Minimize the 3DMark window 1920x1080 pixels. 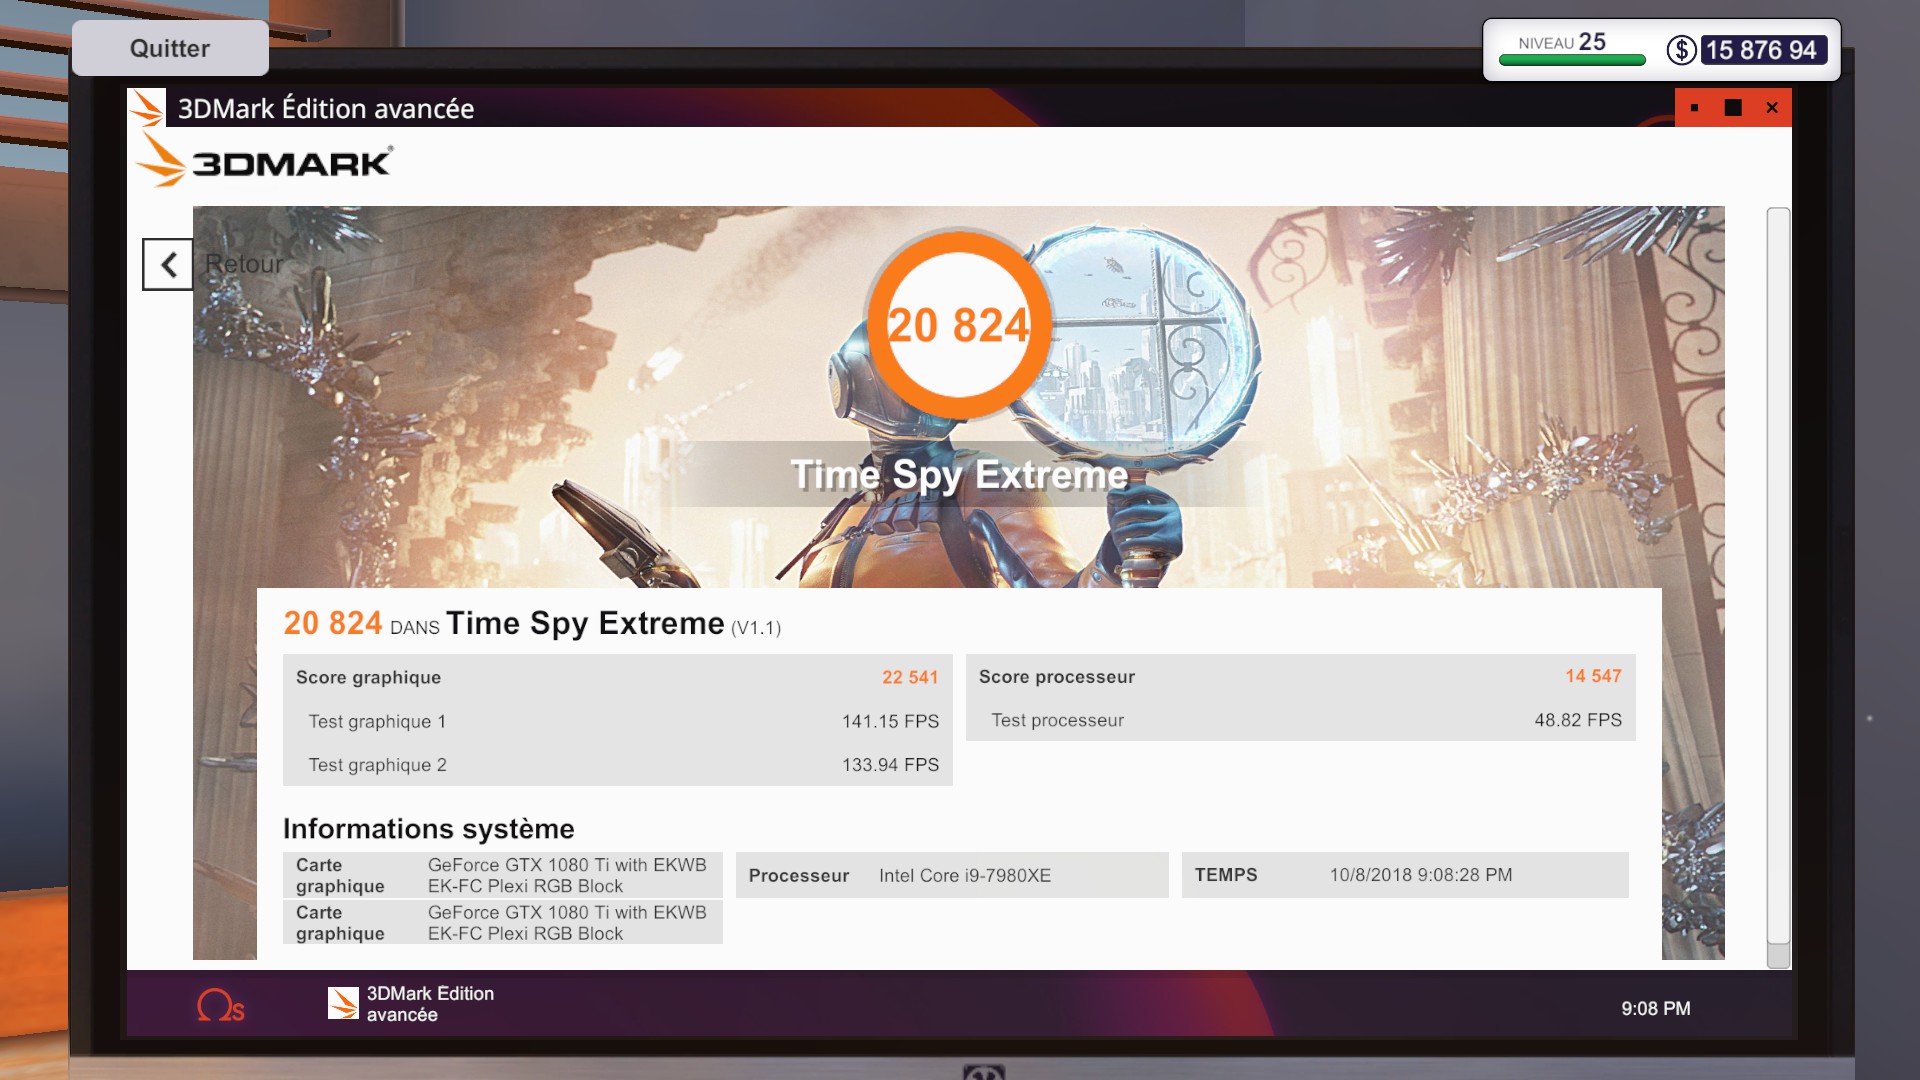click(x=1694, y=108)
